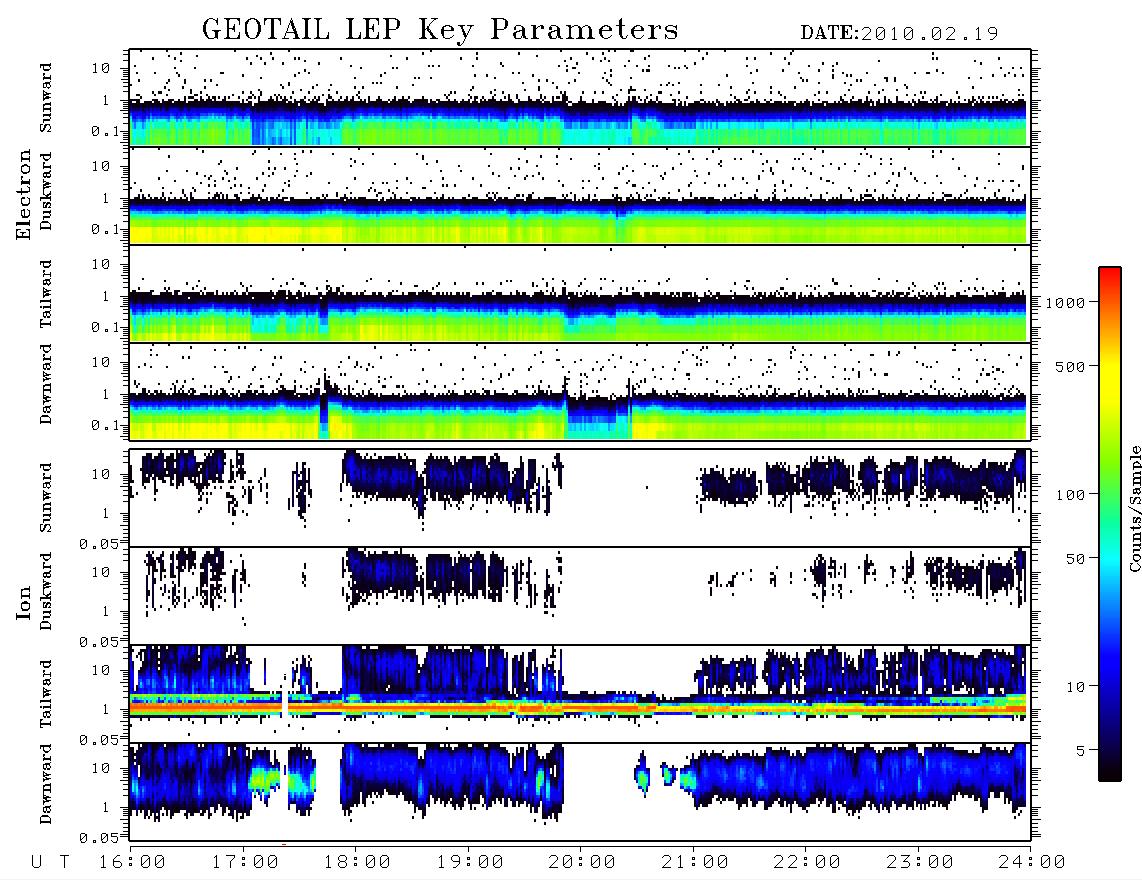The image size is (1142, 880).
Task: Click the Electron Duskward spectrogram panel
Action: [580, 195]
